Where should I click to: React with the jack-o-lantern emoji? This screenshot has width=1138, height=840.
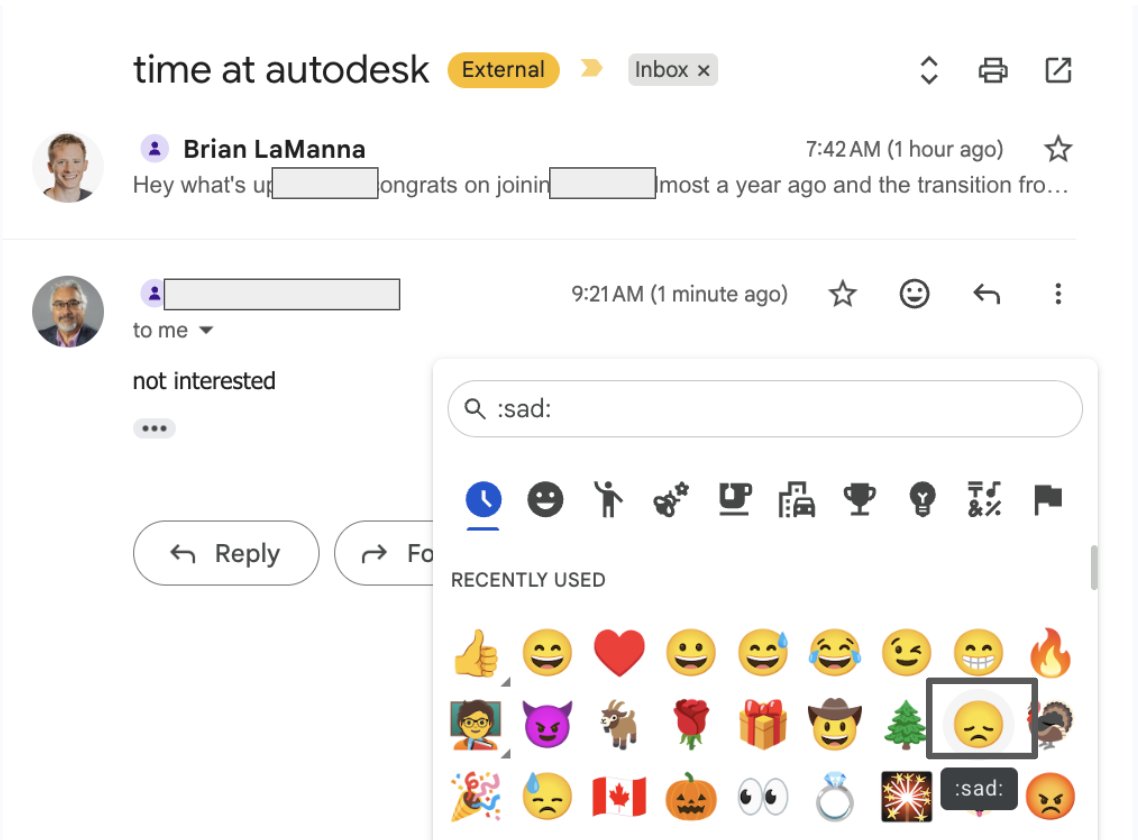(x=691, y=796)
